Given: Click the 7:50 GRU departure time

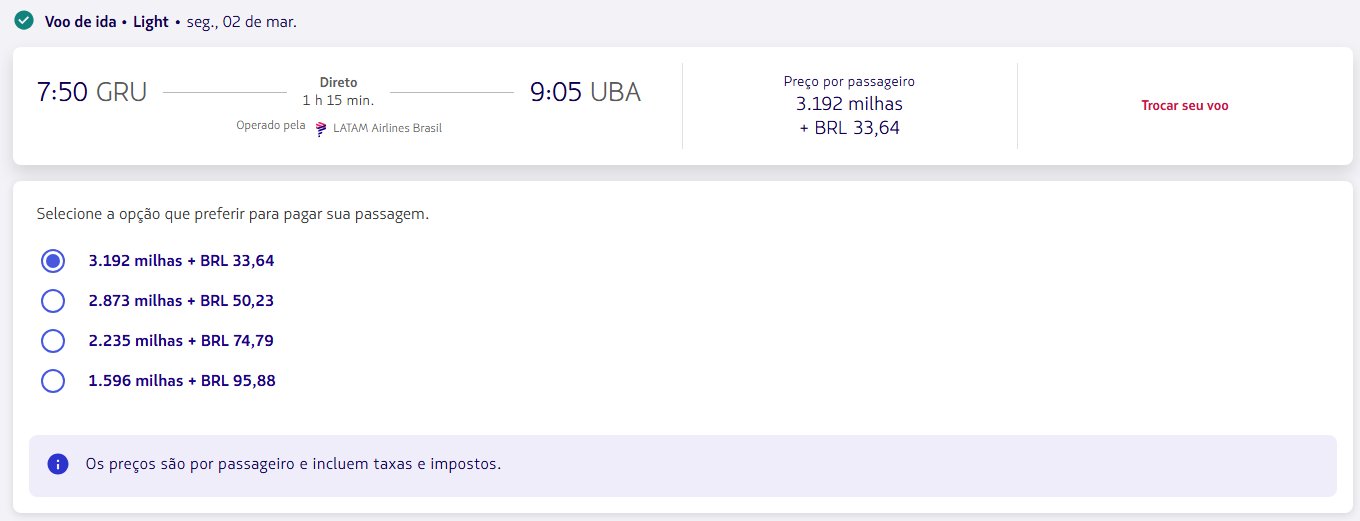Looking at the screenshot, I should 92,92.
